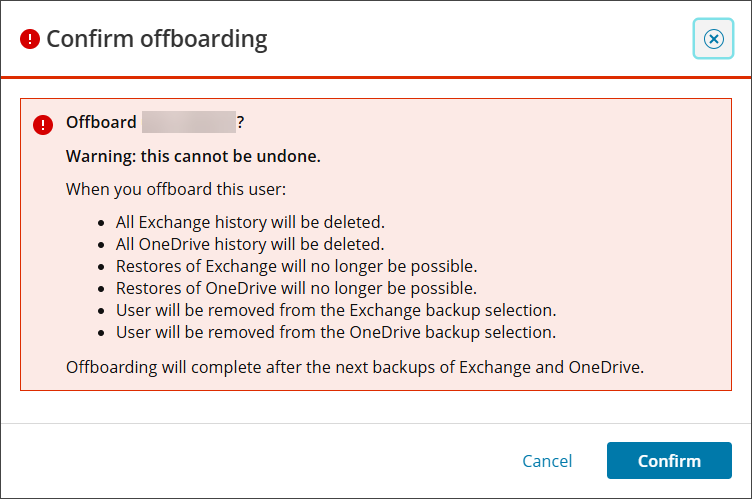
Task: Close the Confirm offboarding dialog
Action: 713,39
